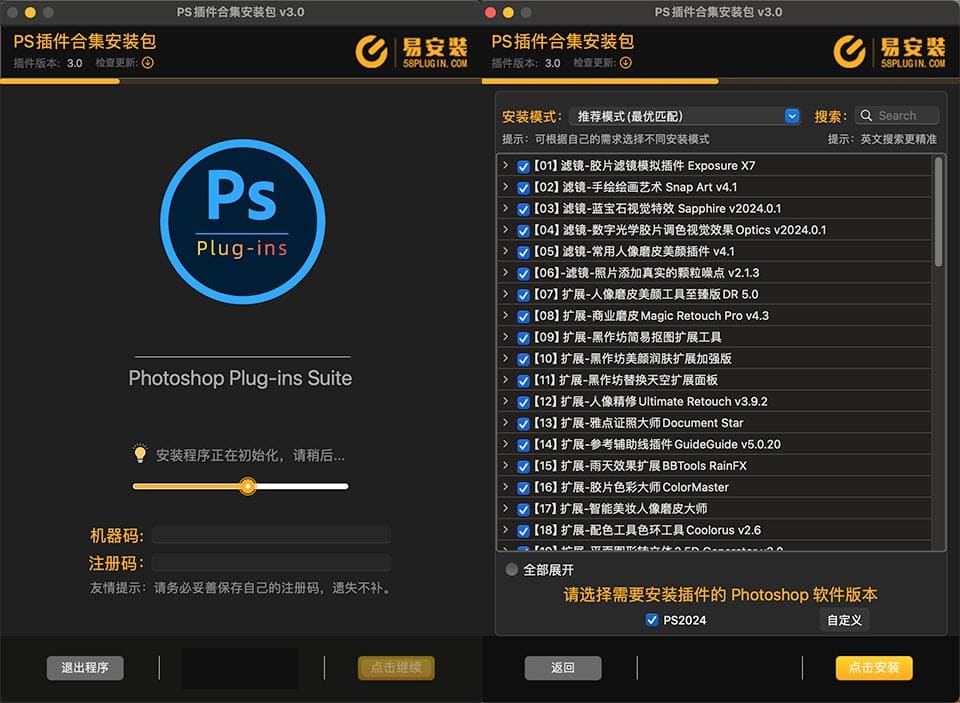960x703 pixels.
Task: Uncheck the [03] Sapphire v2024.0.1 checkbox
Action: (x=523, y=209)
